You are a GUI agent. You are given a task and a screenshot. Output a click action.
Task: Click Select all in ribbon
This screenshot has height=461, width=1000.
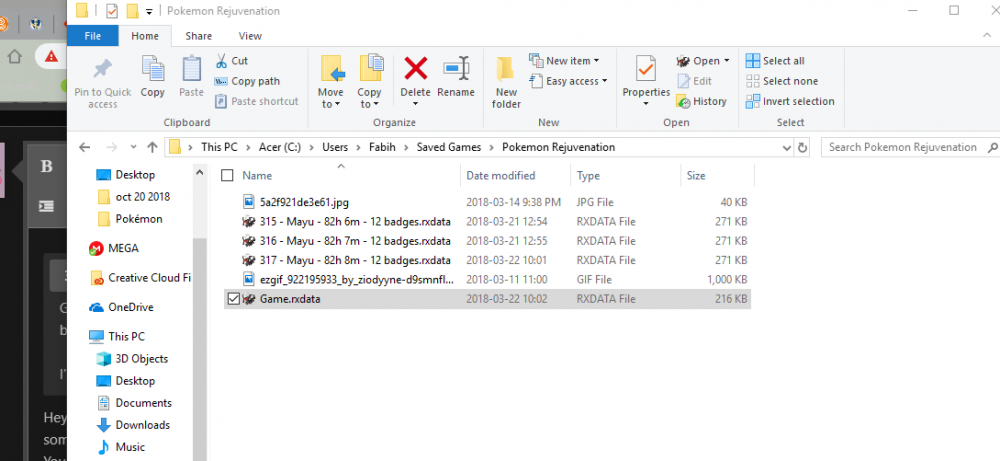coord(775,61)
